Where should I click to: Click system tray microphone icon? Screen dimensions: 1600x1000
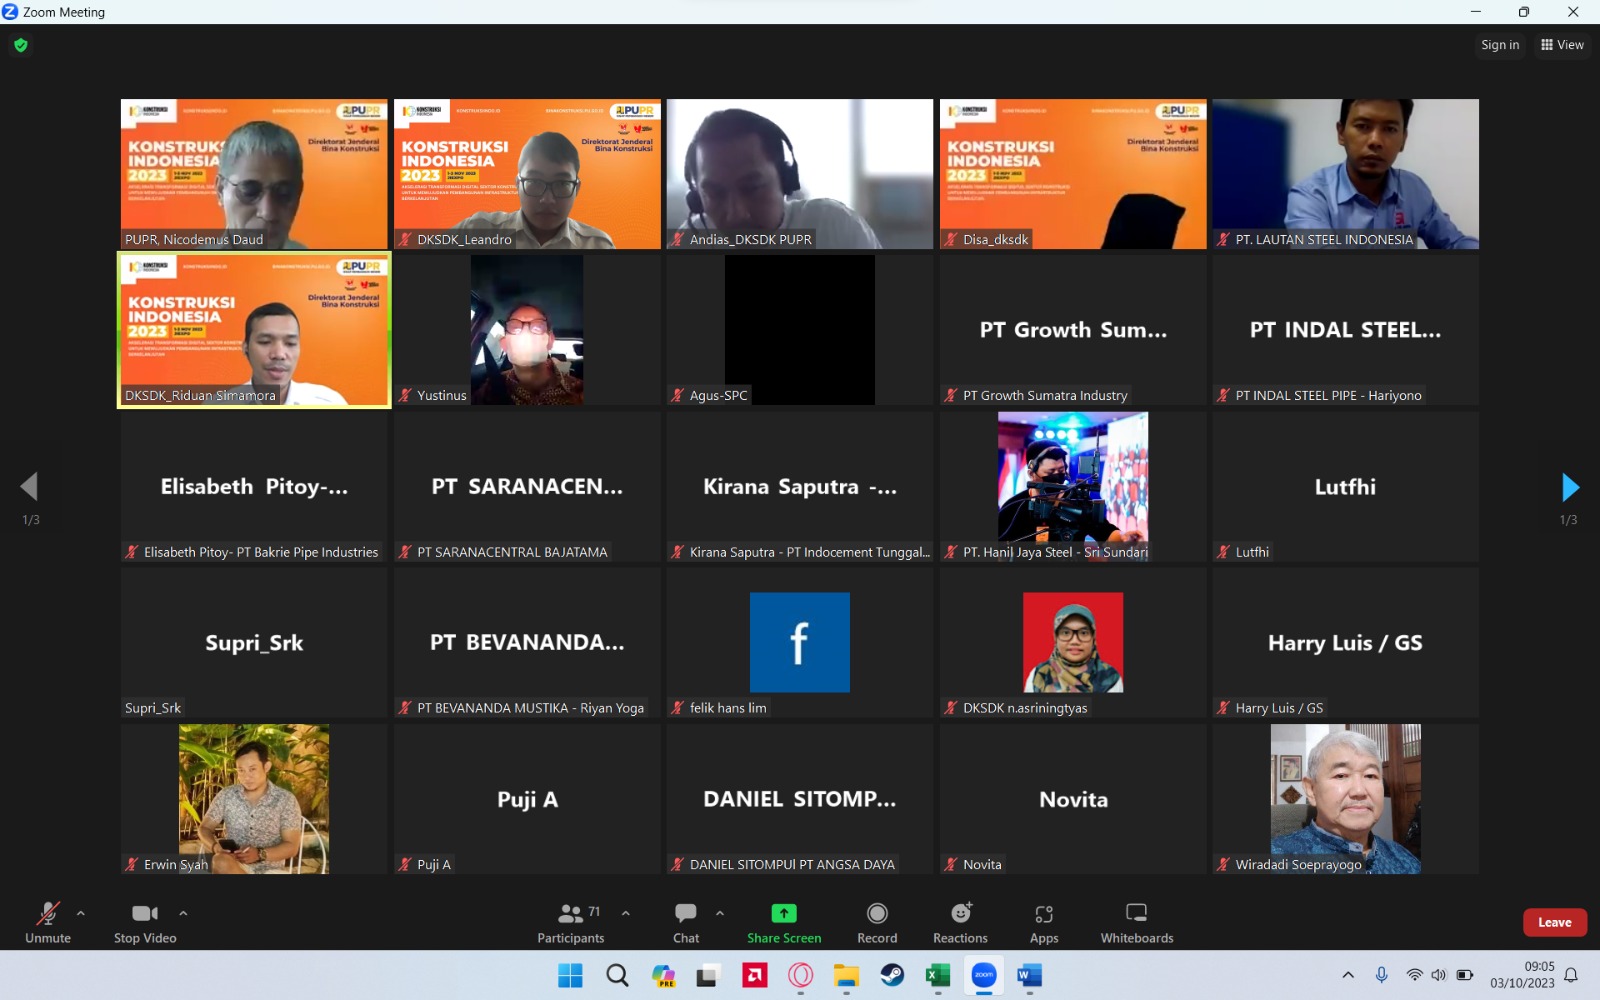1381,975
